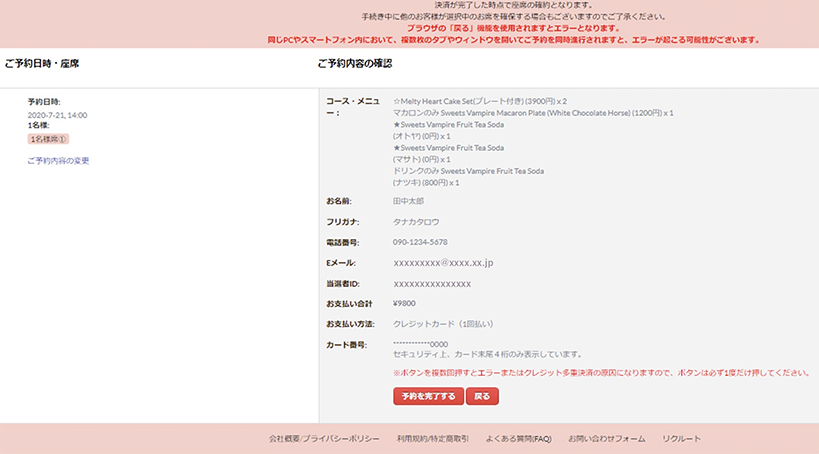Click the pink 1名様席① seat badge

pyautogui.click(x=48, y=139)
